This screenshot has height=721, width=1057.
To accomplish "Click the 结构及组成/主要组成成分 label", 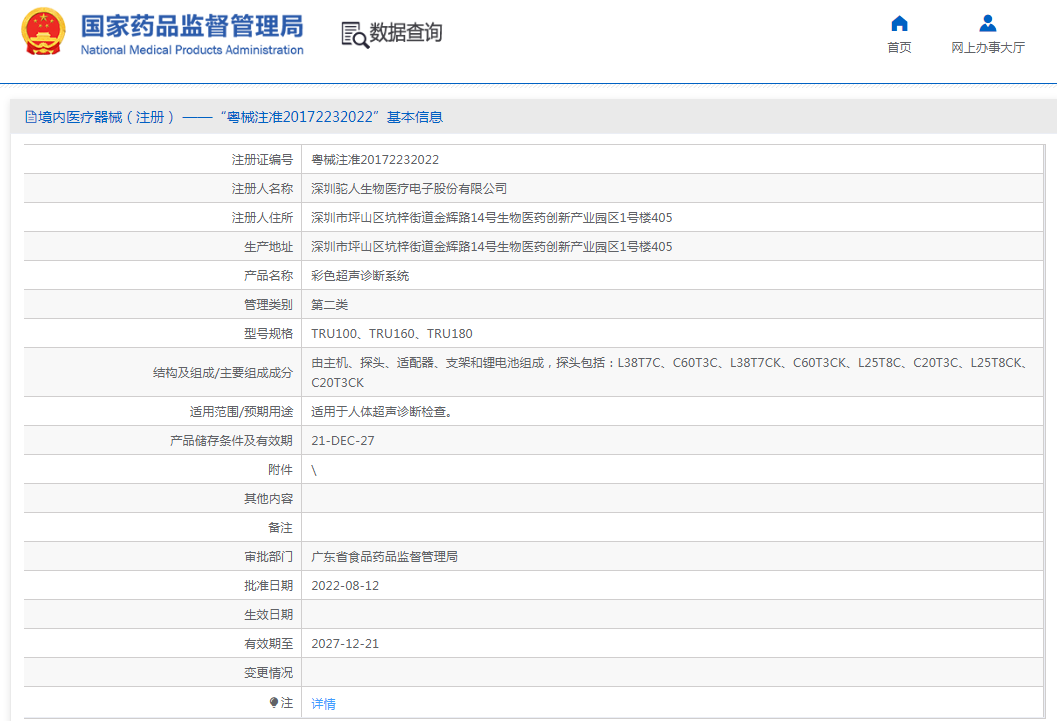I will 223,373.
